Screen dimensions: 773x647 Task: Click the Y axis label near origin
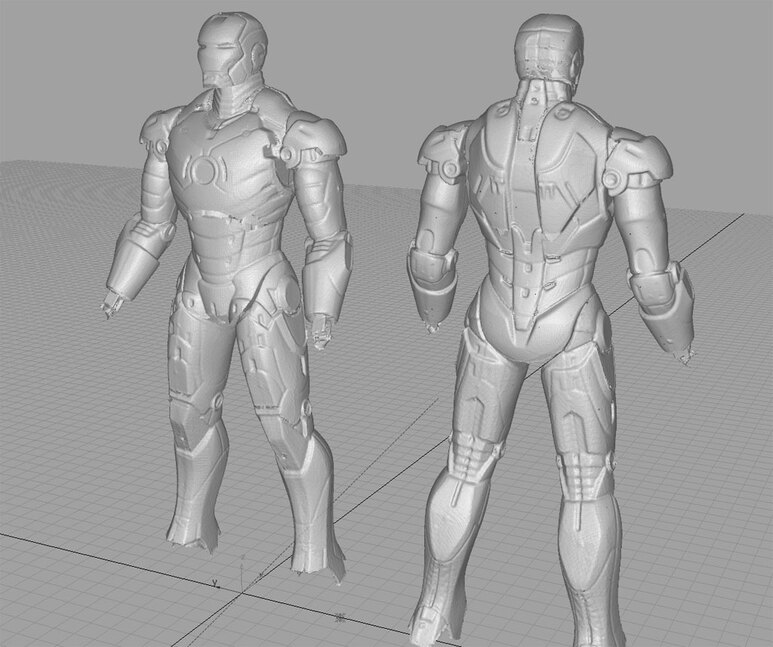click(215, 583)
